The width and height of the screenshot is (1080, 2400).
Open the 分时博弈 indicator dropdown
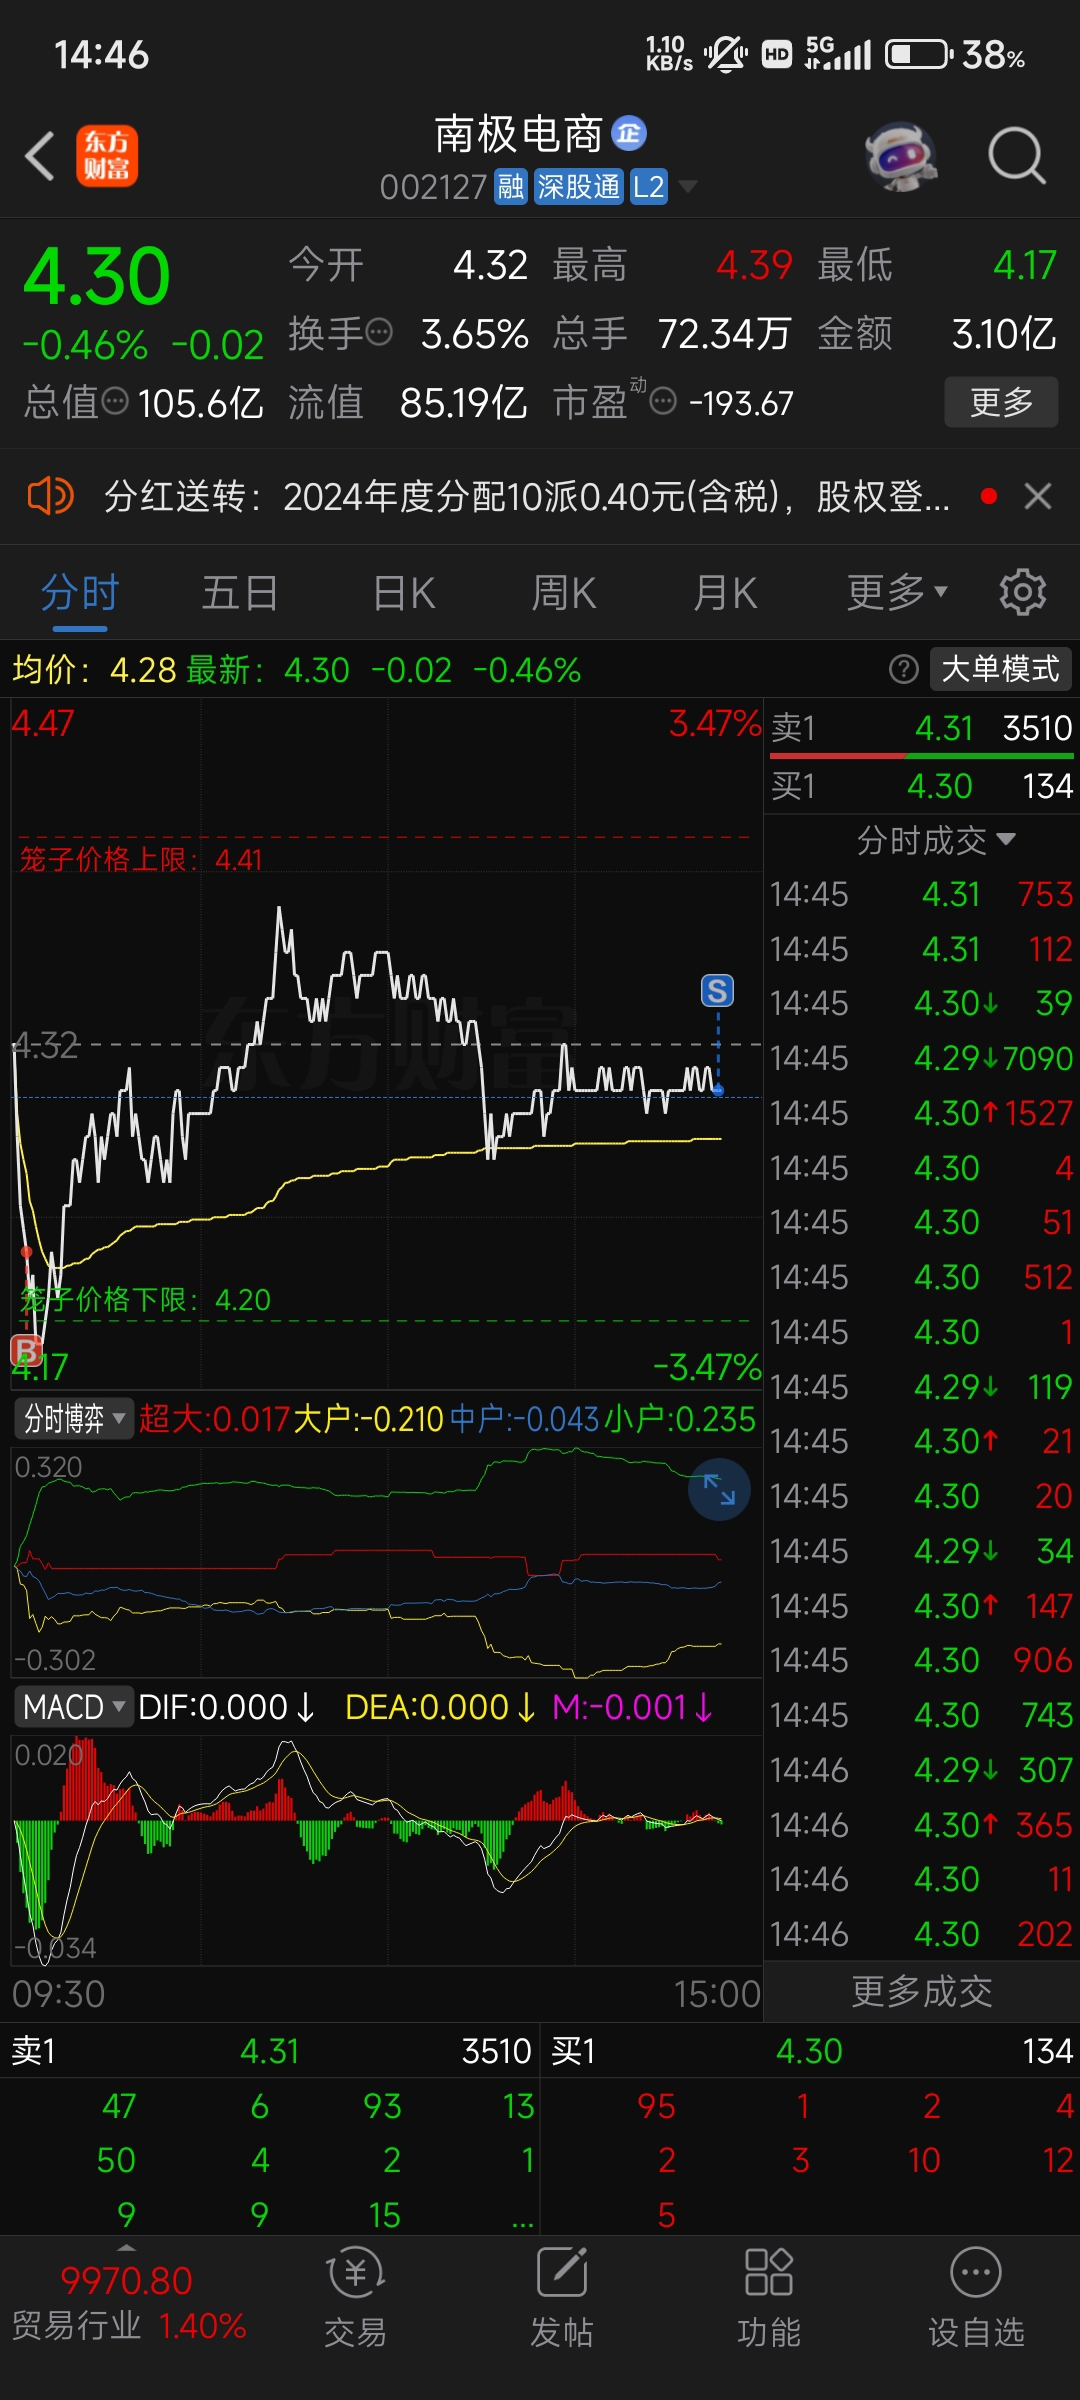pos(73,1419)
